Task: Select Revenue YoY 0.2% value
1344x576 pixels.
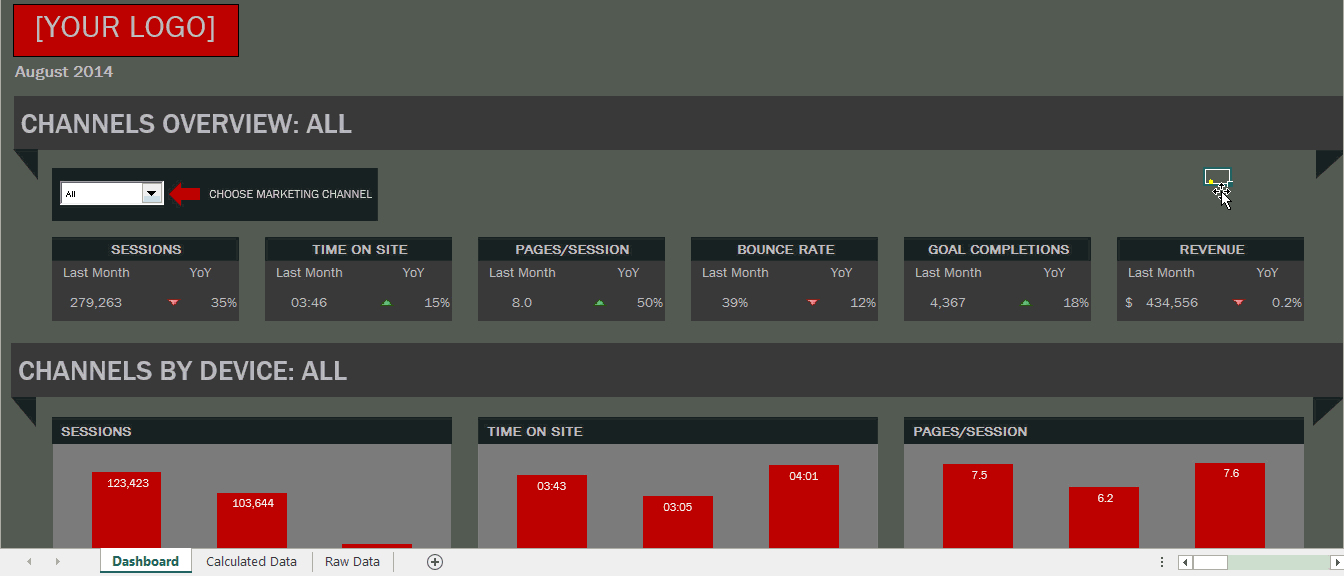Action: (x=1287, y=302)
